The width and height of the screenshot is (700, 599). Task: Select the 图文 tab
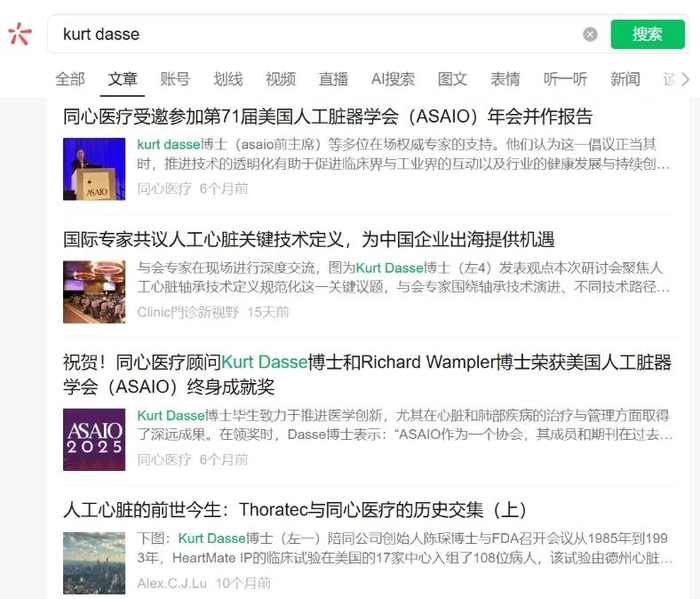[x=452, y=79]
